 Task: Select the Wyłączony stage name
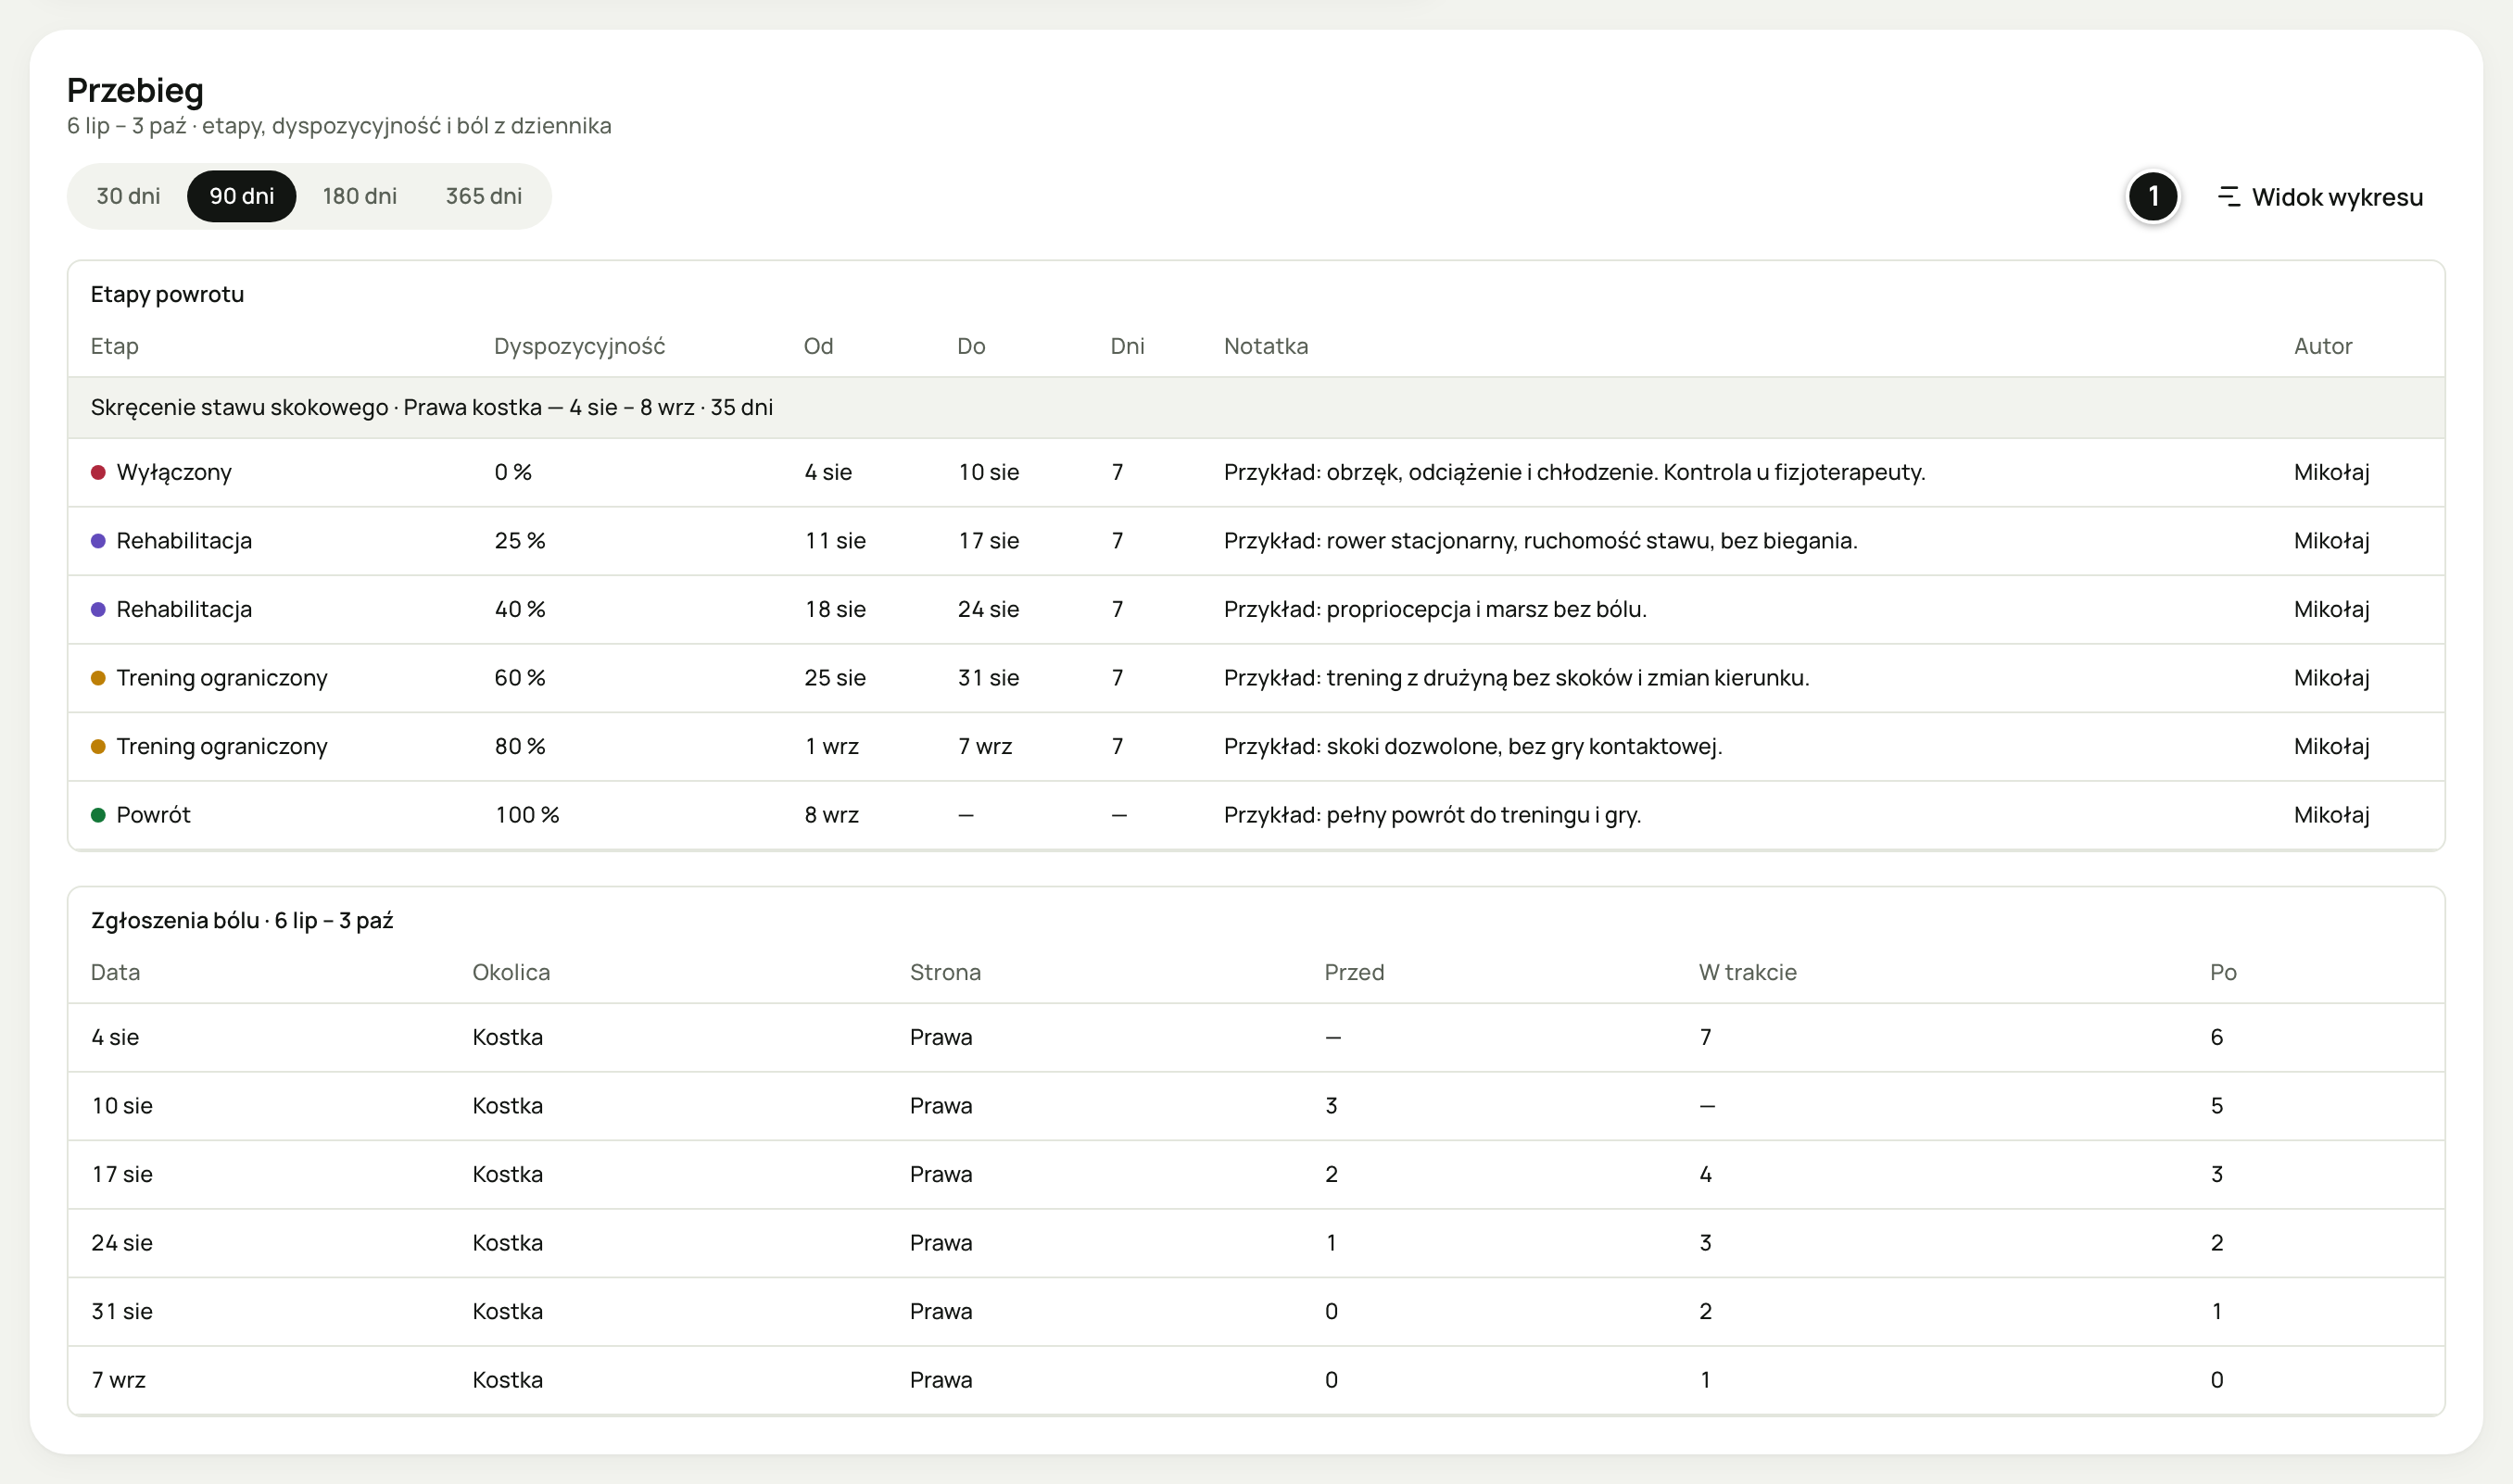coord(174,472)
